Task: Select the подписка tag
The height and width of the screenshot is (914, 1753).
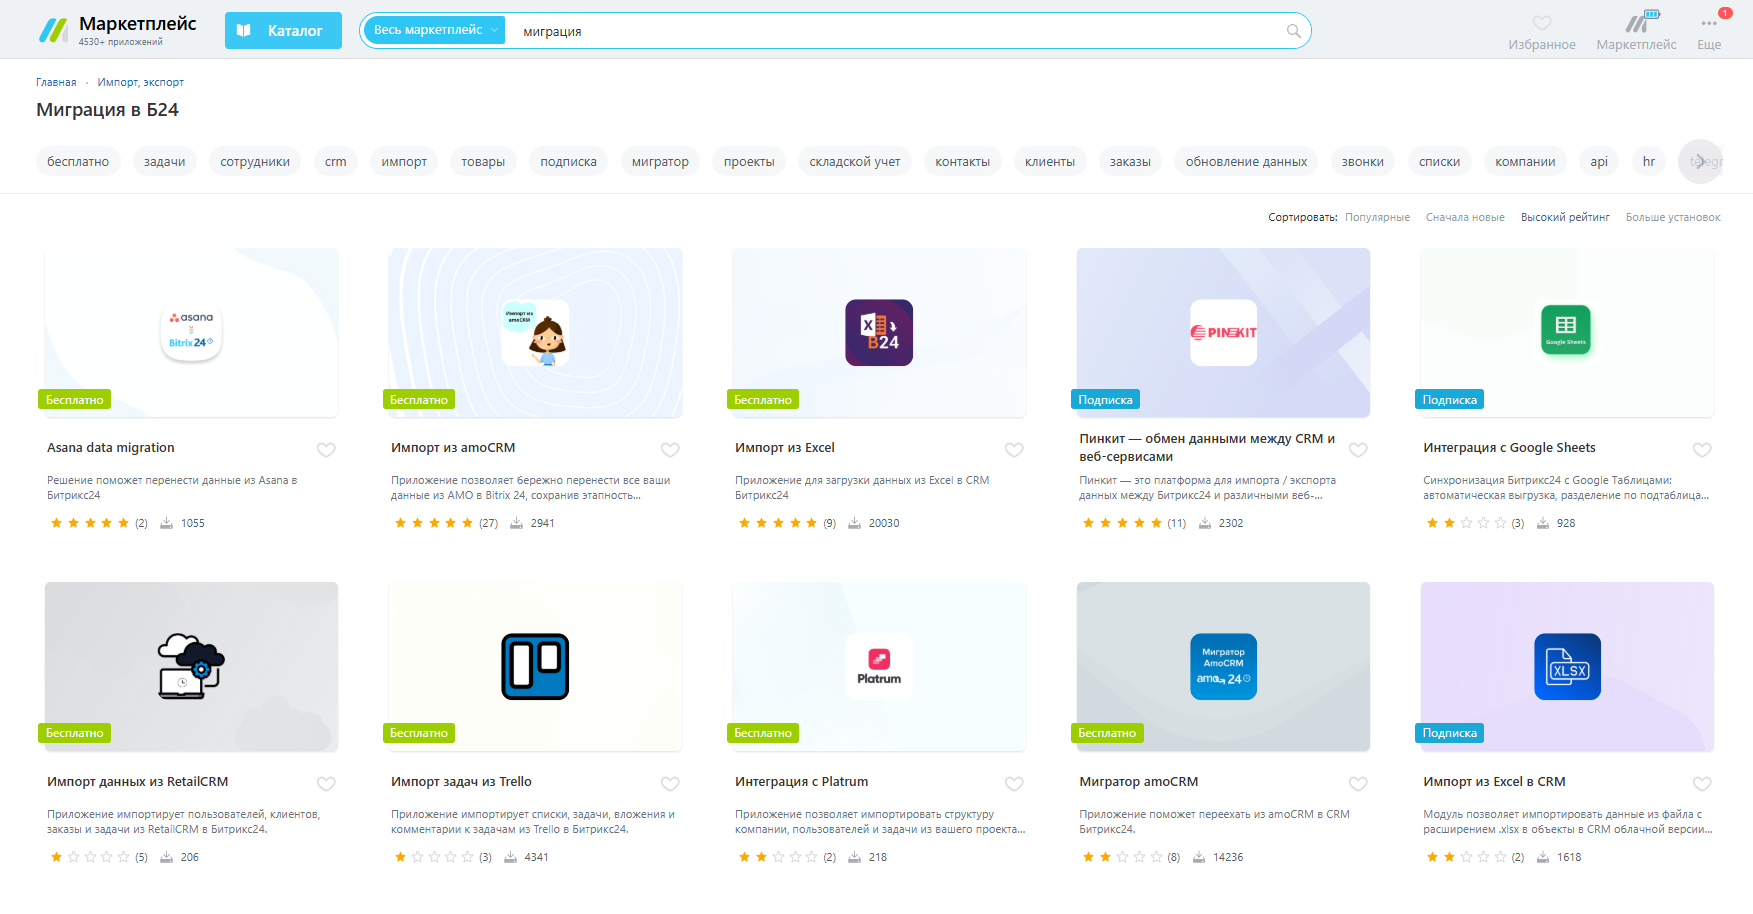Action: coord(568,161)
